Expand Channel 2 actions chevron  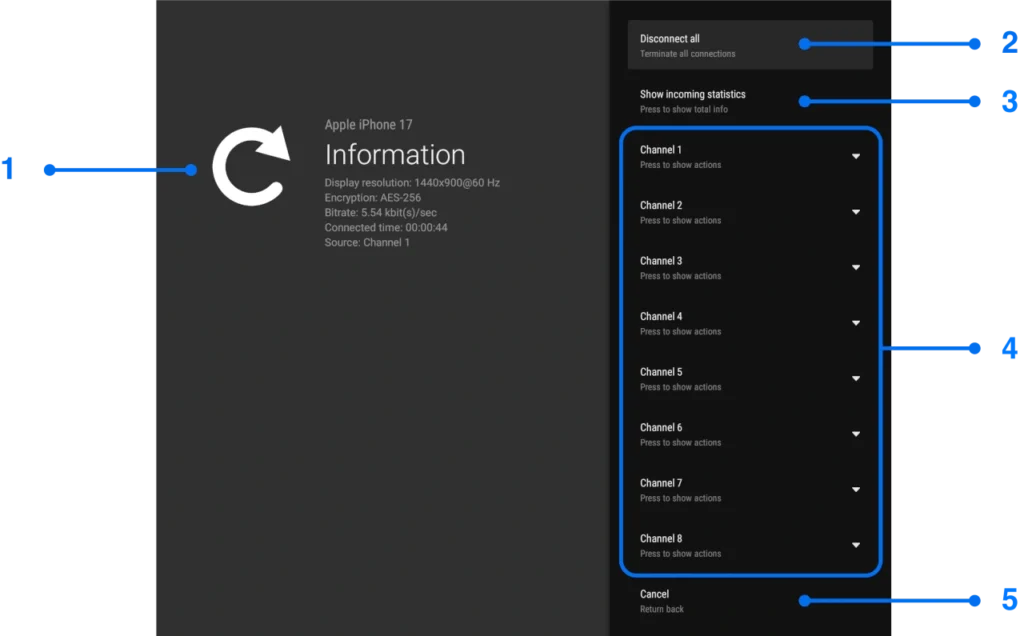tap(856, 212)
